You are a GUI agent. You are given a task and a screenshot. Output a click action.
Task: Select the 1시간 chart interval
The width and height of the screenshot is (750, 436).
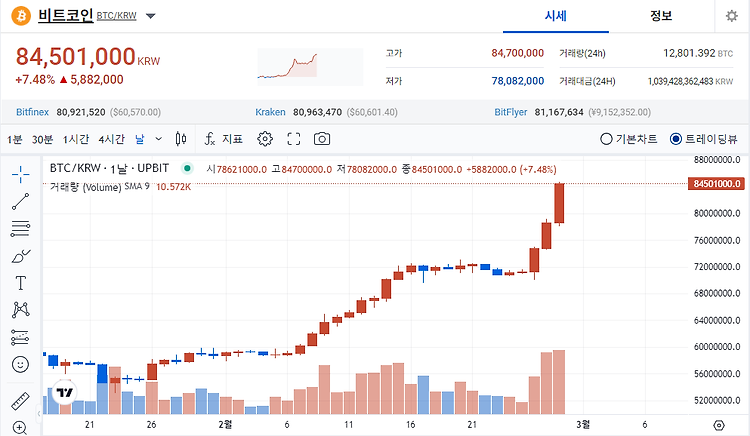[76, 139]
